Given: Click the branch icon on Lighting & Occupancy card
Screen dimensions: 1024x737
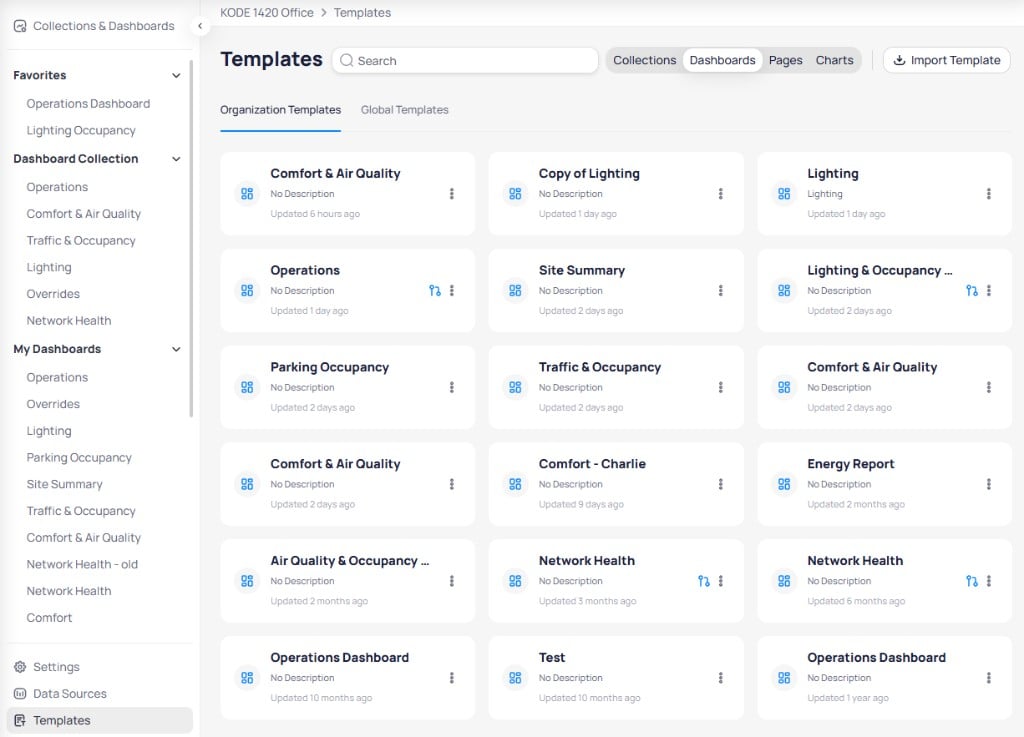Looking at the screenshot, I should click(972, 290).
